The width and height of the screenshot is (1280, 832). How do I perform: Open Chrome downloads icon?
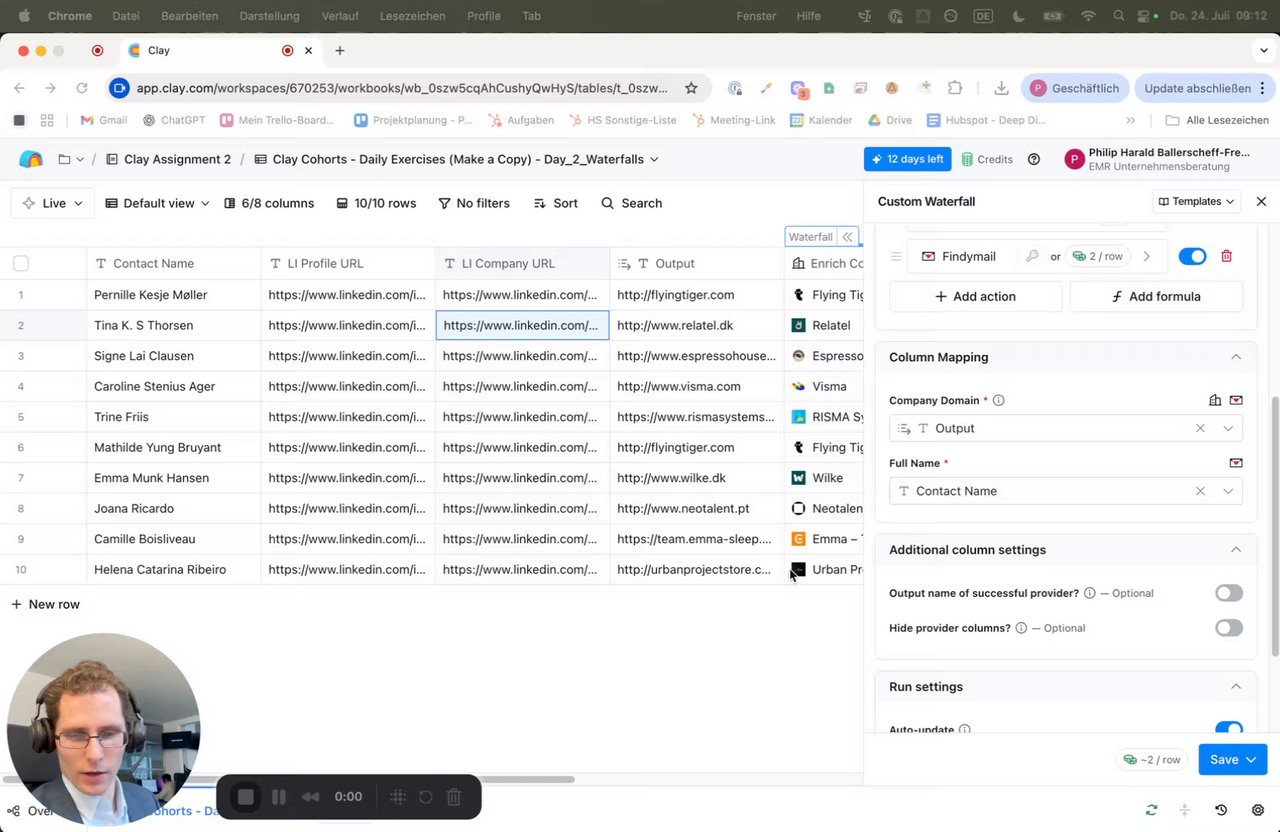(1000, 88)
